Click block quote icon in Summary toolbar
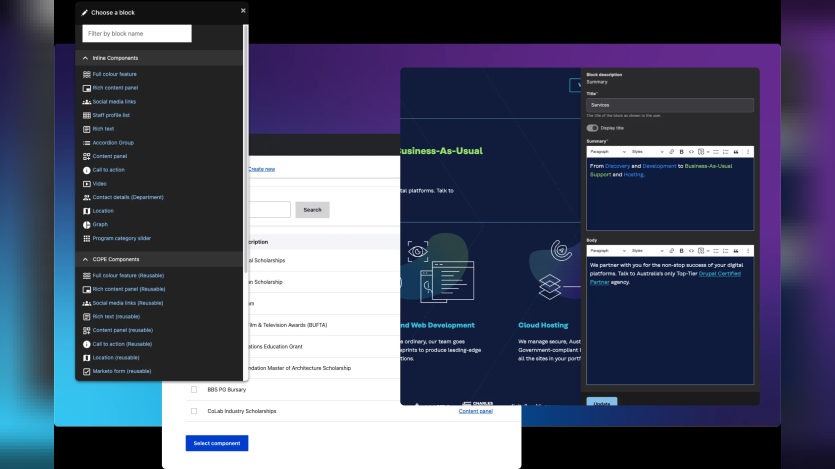The width and height of the screenshot is (835, 469). (x=736, y=152)
